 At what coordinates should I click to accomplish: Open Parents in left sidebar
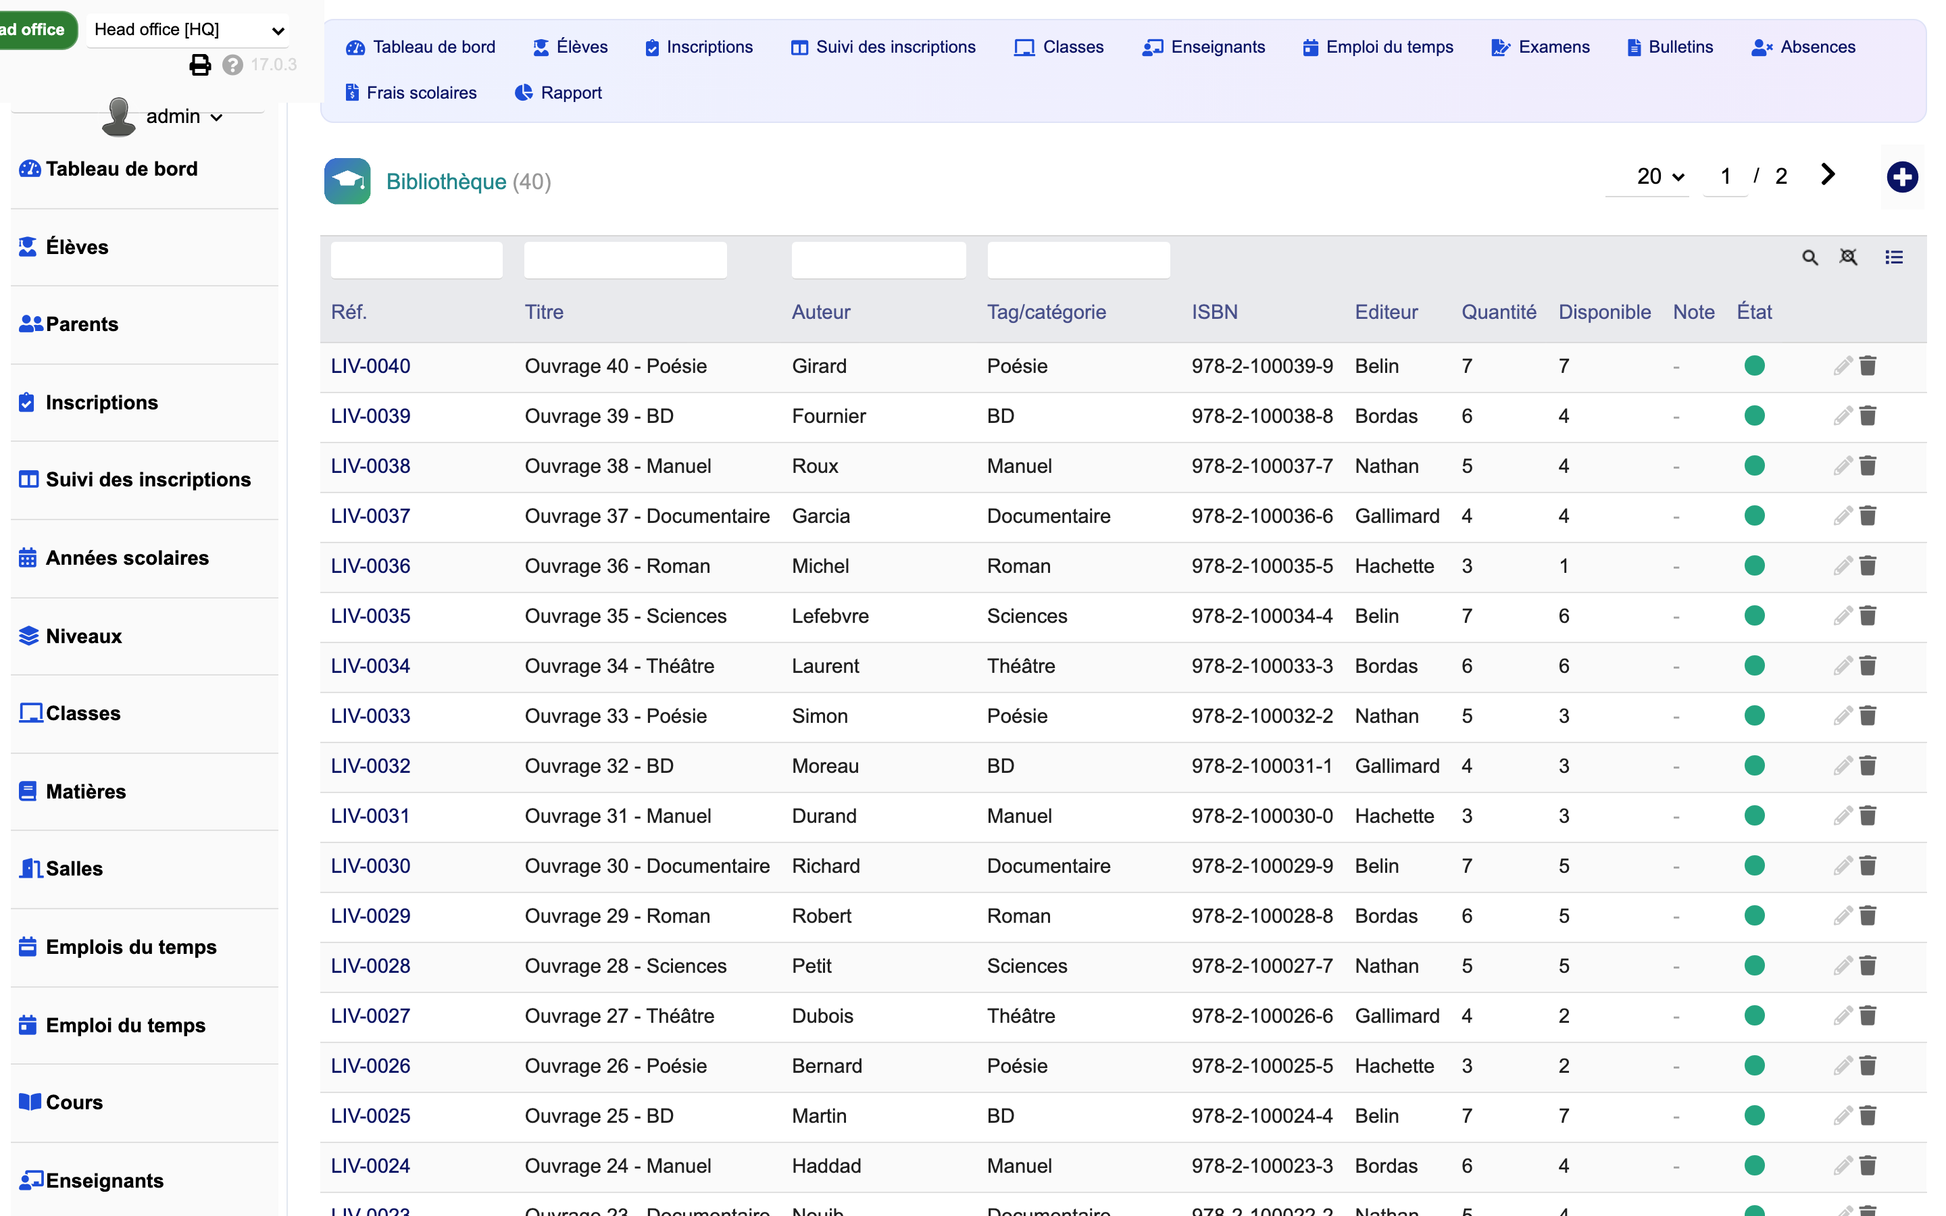[x=69, y=324]
